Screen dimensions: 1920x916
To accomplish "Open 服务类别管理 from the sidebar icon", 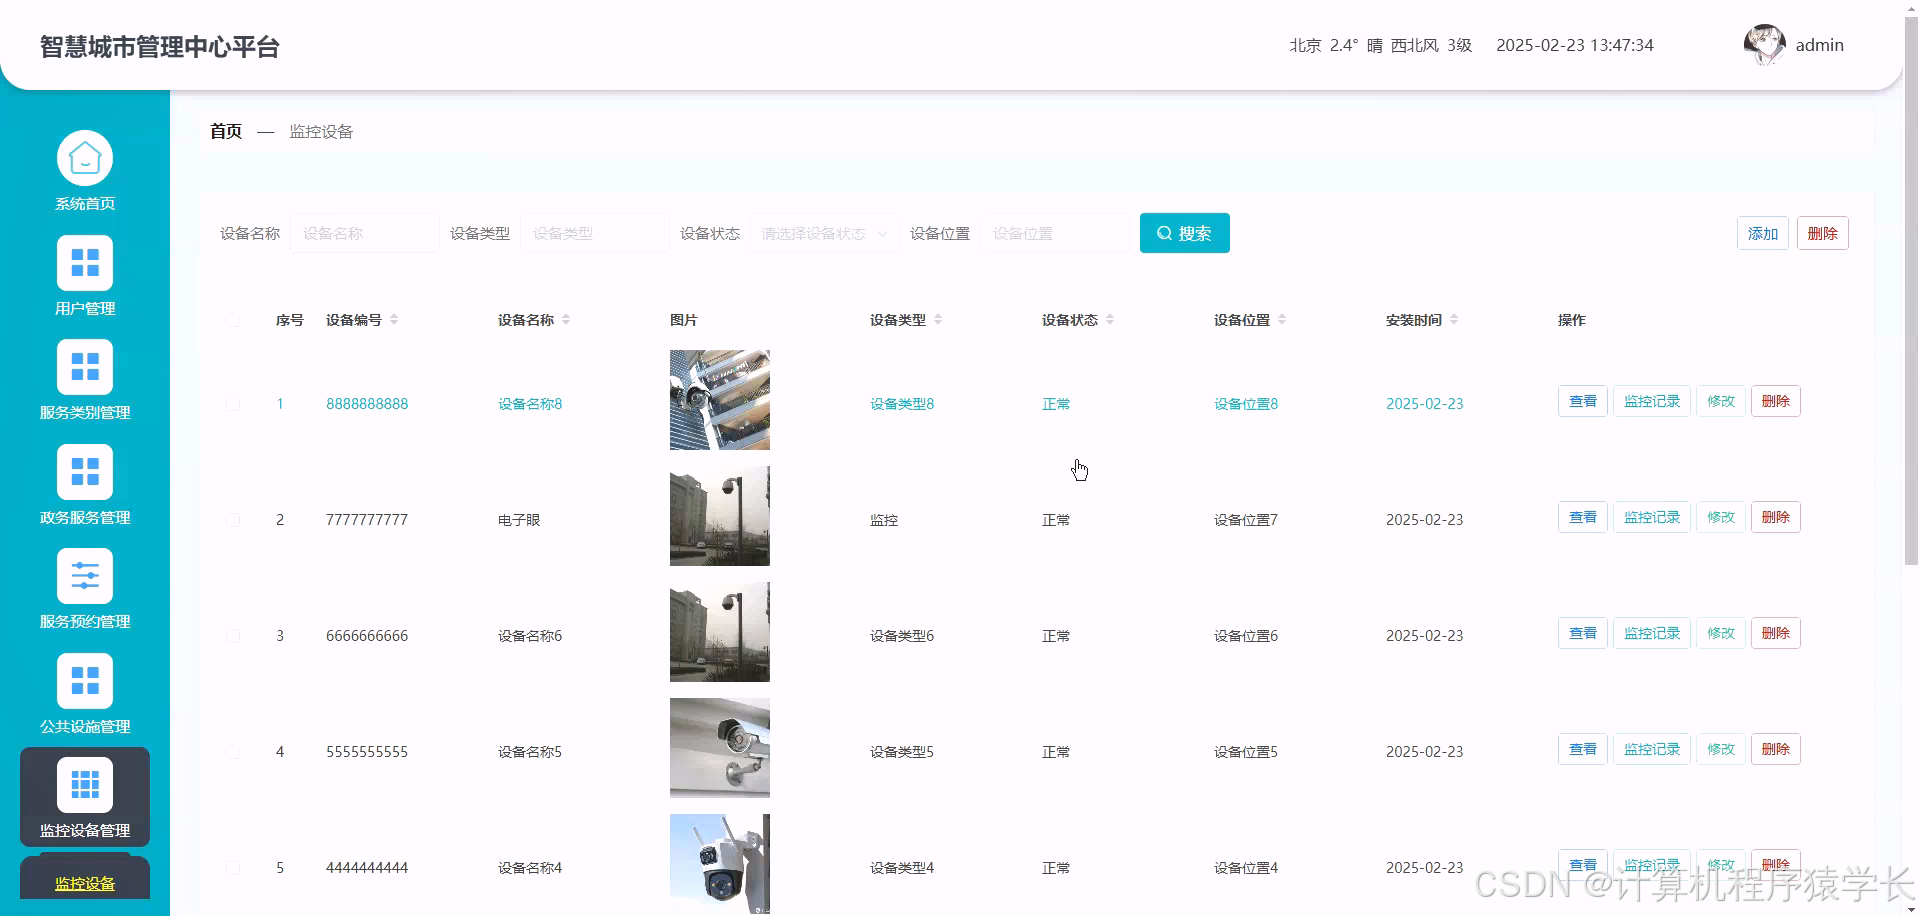I will pos(85,366).
